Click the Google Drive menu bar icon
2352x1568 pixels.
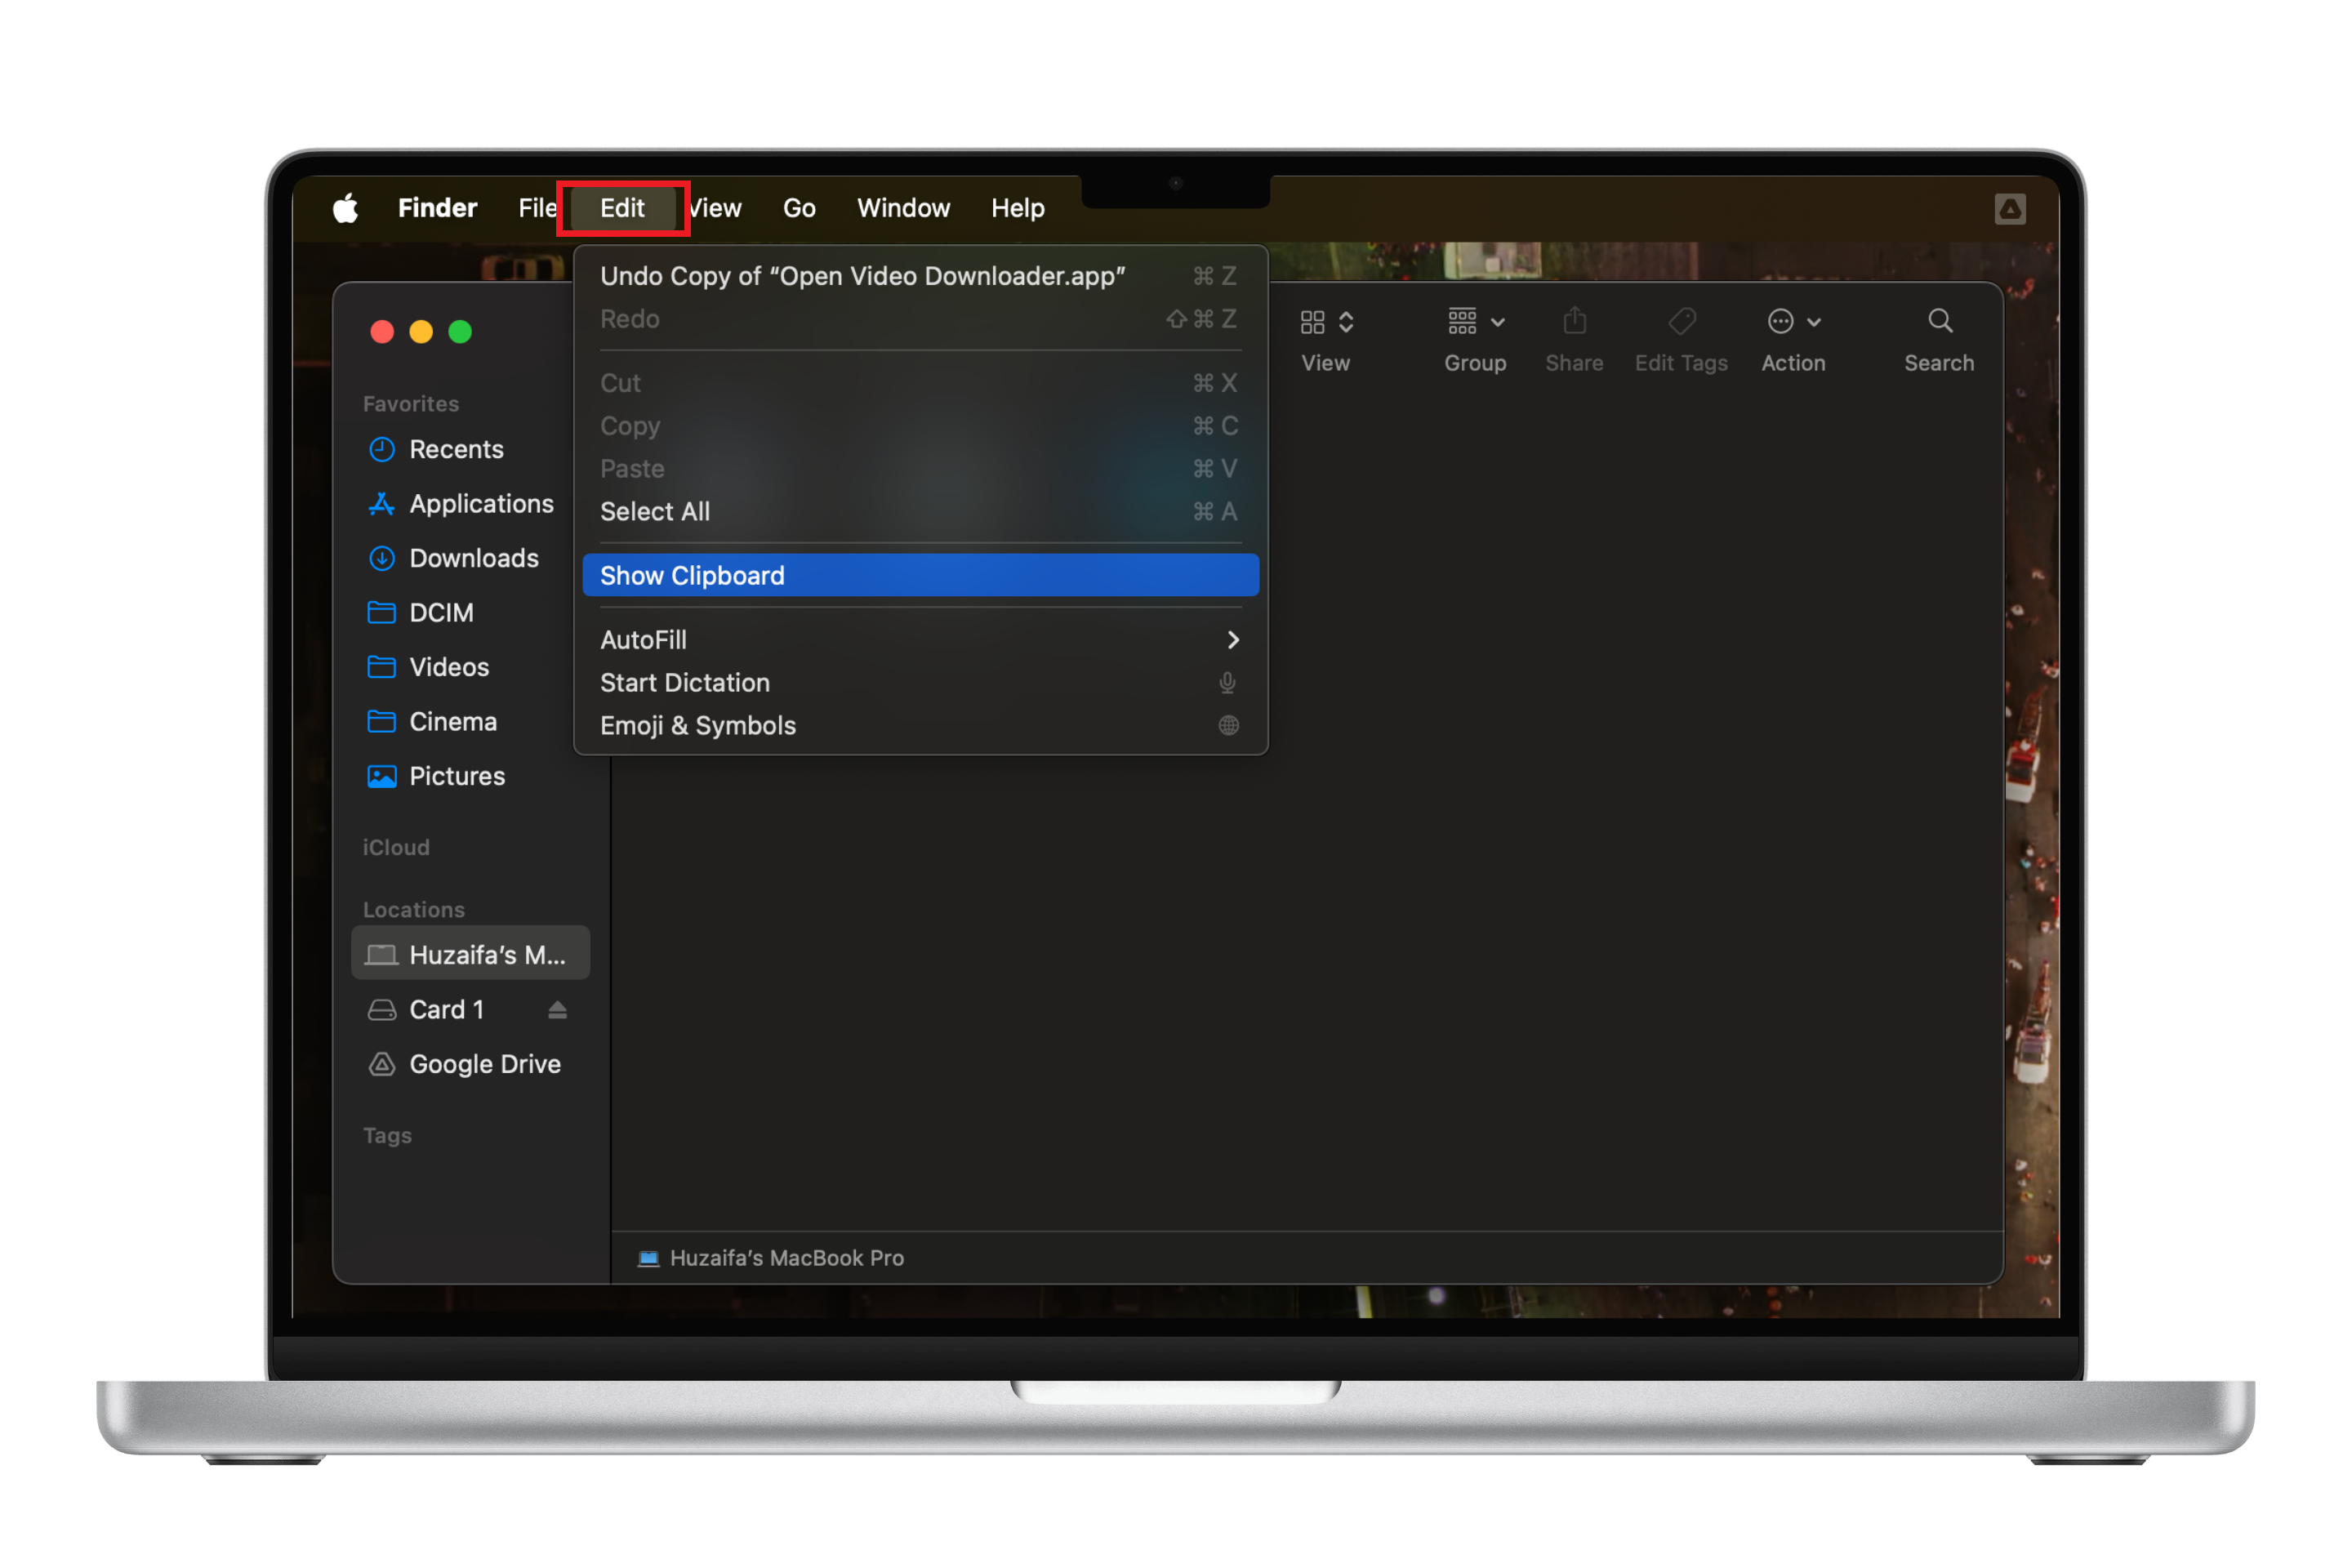[x=2009, y=209]
